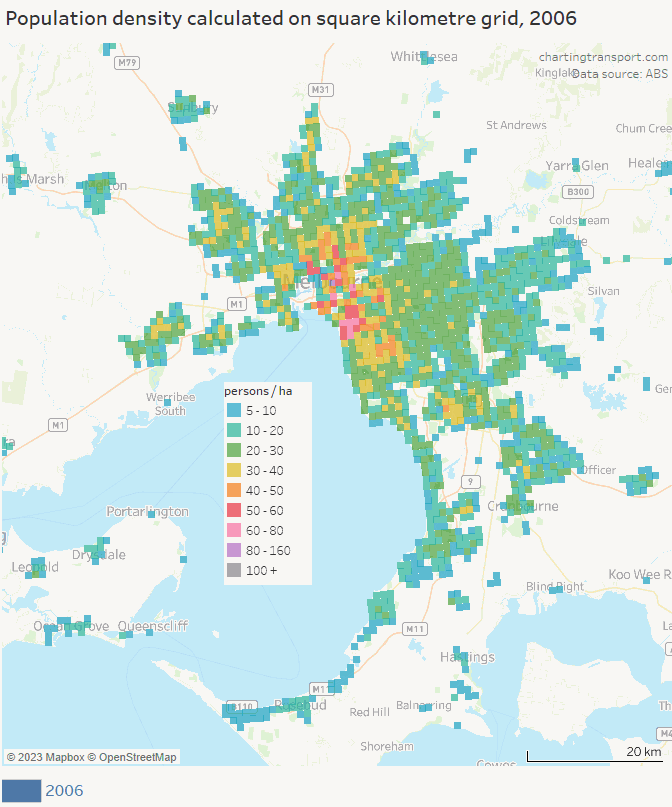Click the 2006 year label

(x=64, y=791)
